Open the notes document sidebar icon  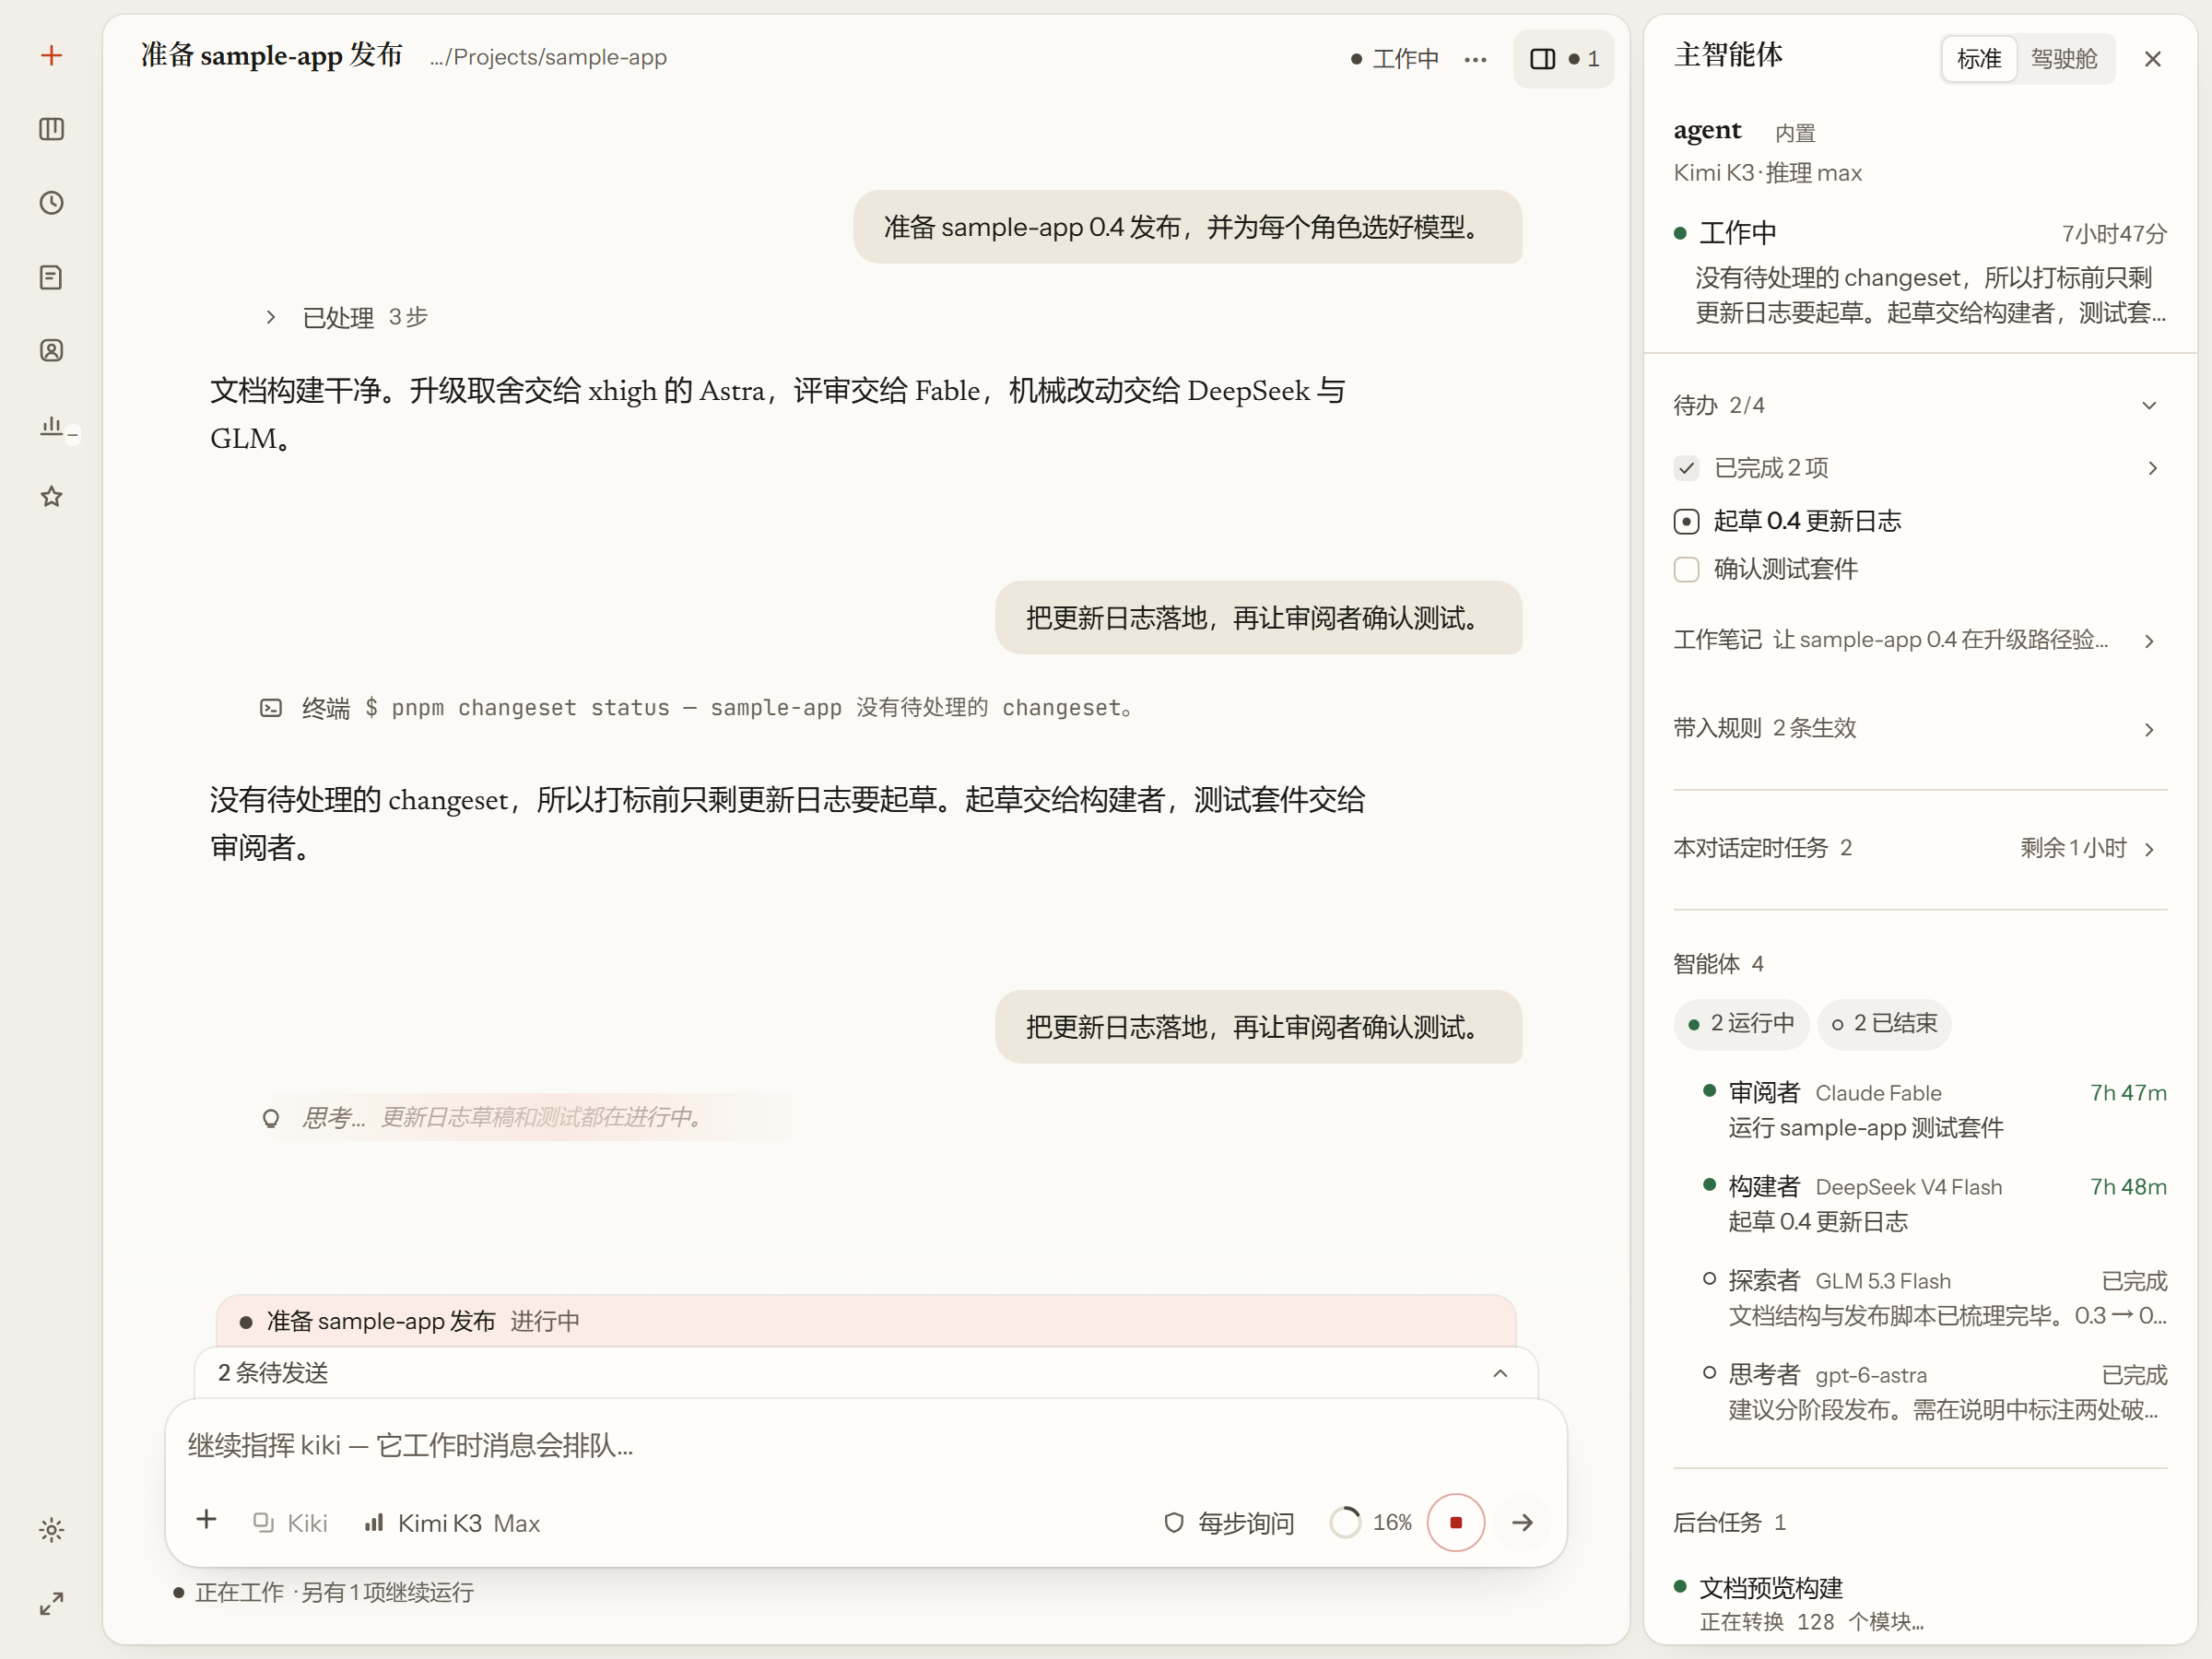point(52,277)
